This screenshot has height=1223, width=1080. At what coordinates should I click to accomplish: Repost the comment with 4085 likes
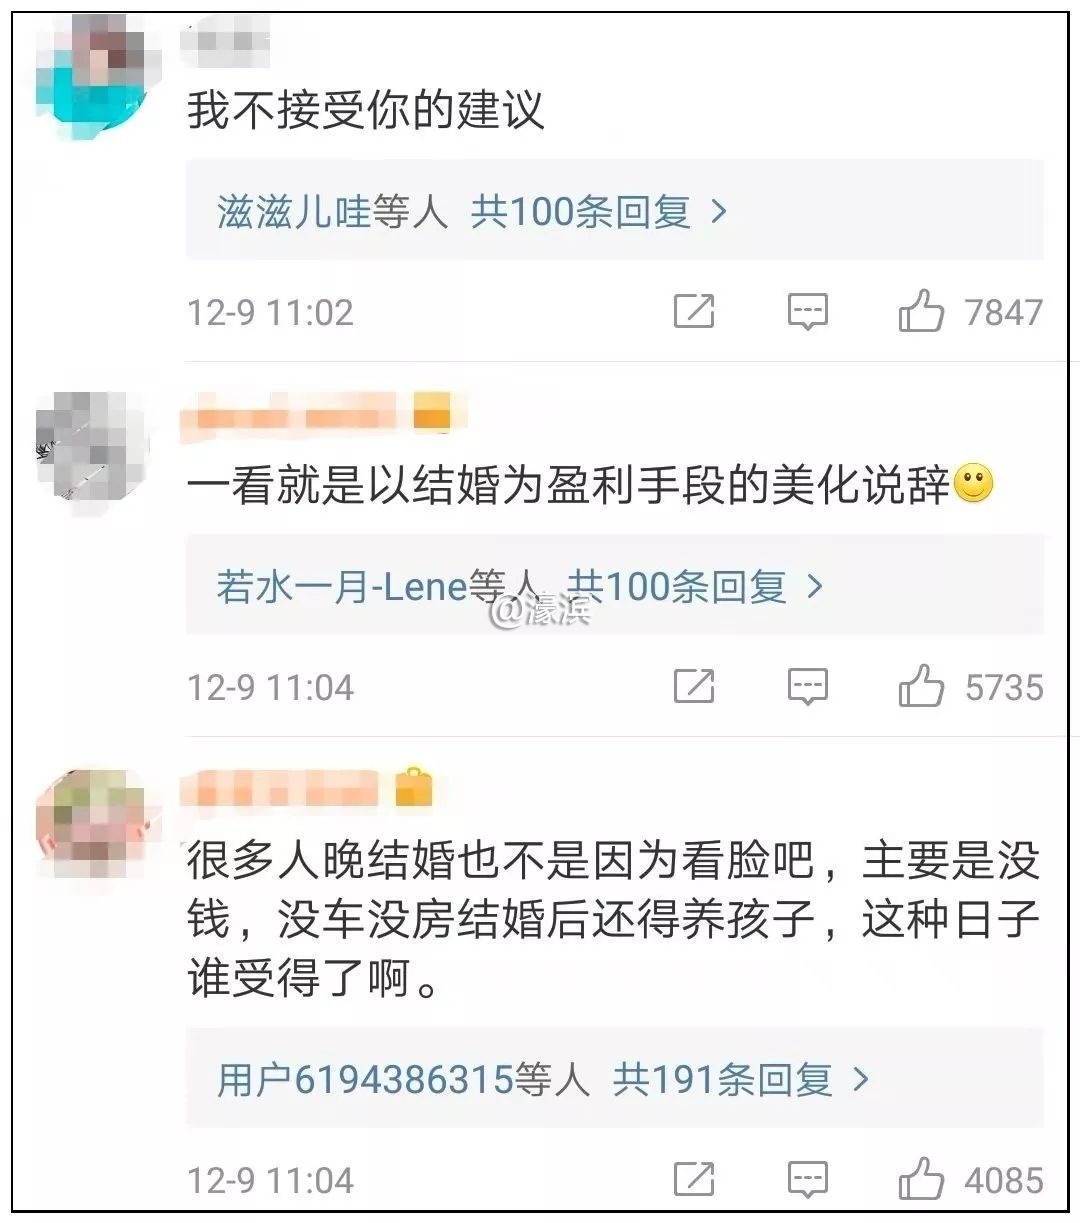[694, 1180]
